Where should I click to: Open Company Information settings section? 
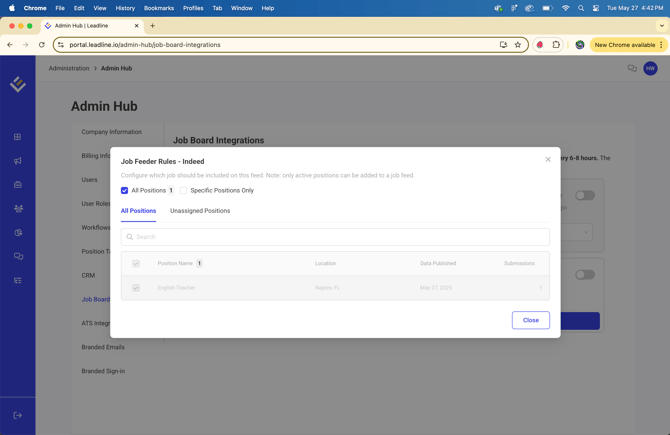pyautogui.click(x=112, y=132)
